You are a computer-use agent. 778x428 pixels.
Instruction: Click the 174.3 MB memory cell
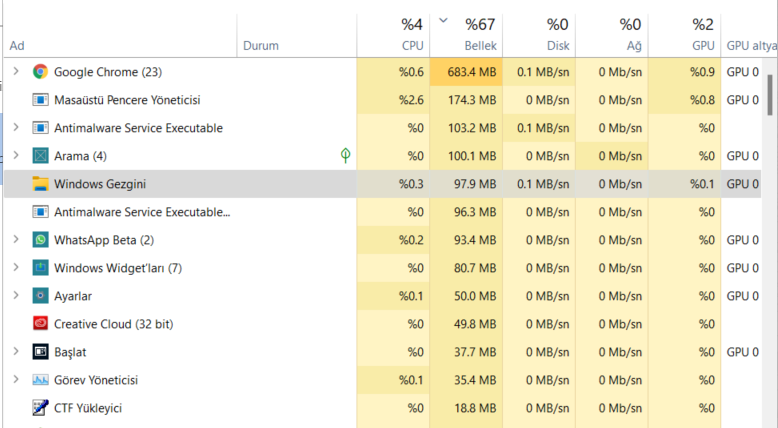466,100
